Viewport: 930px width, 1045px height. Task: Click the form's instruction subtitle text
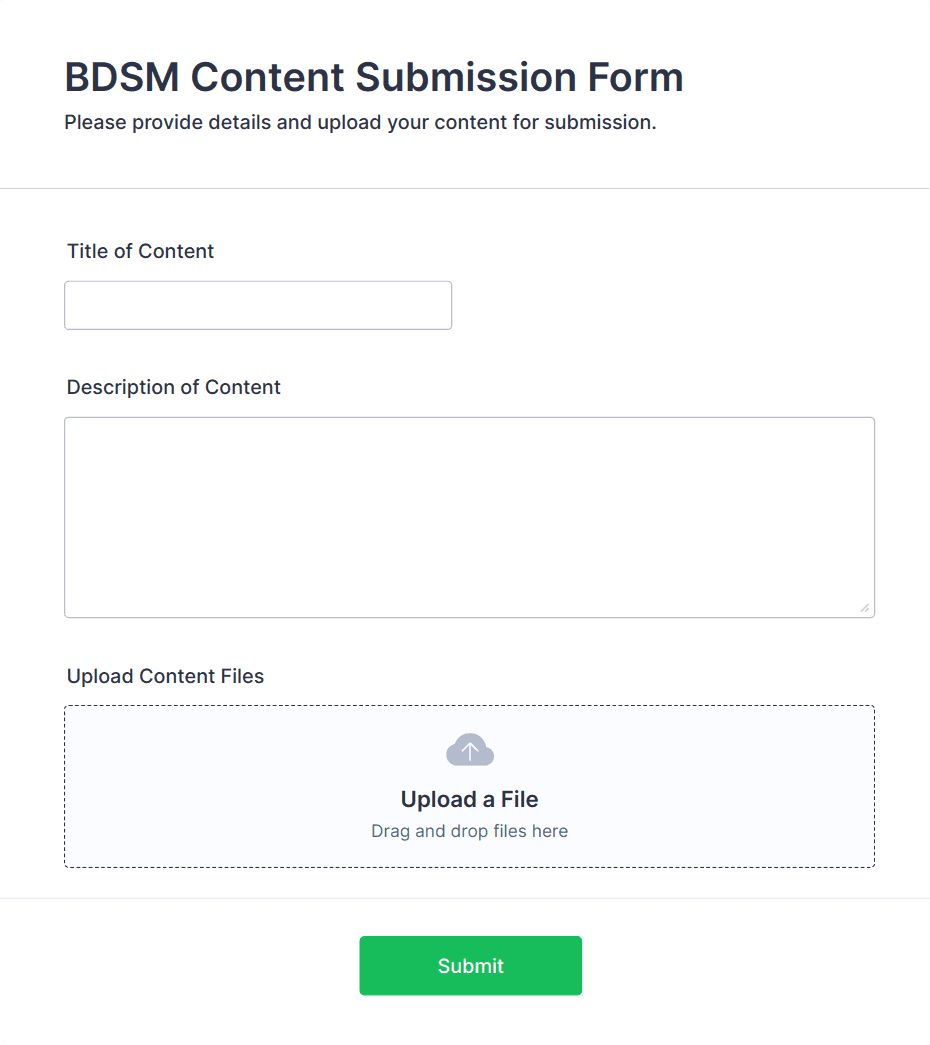(x=360, y=122)
